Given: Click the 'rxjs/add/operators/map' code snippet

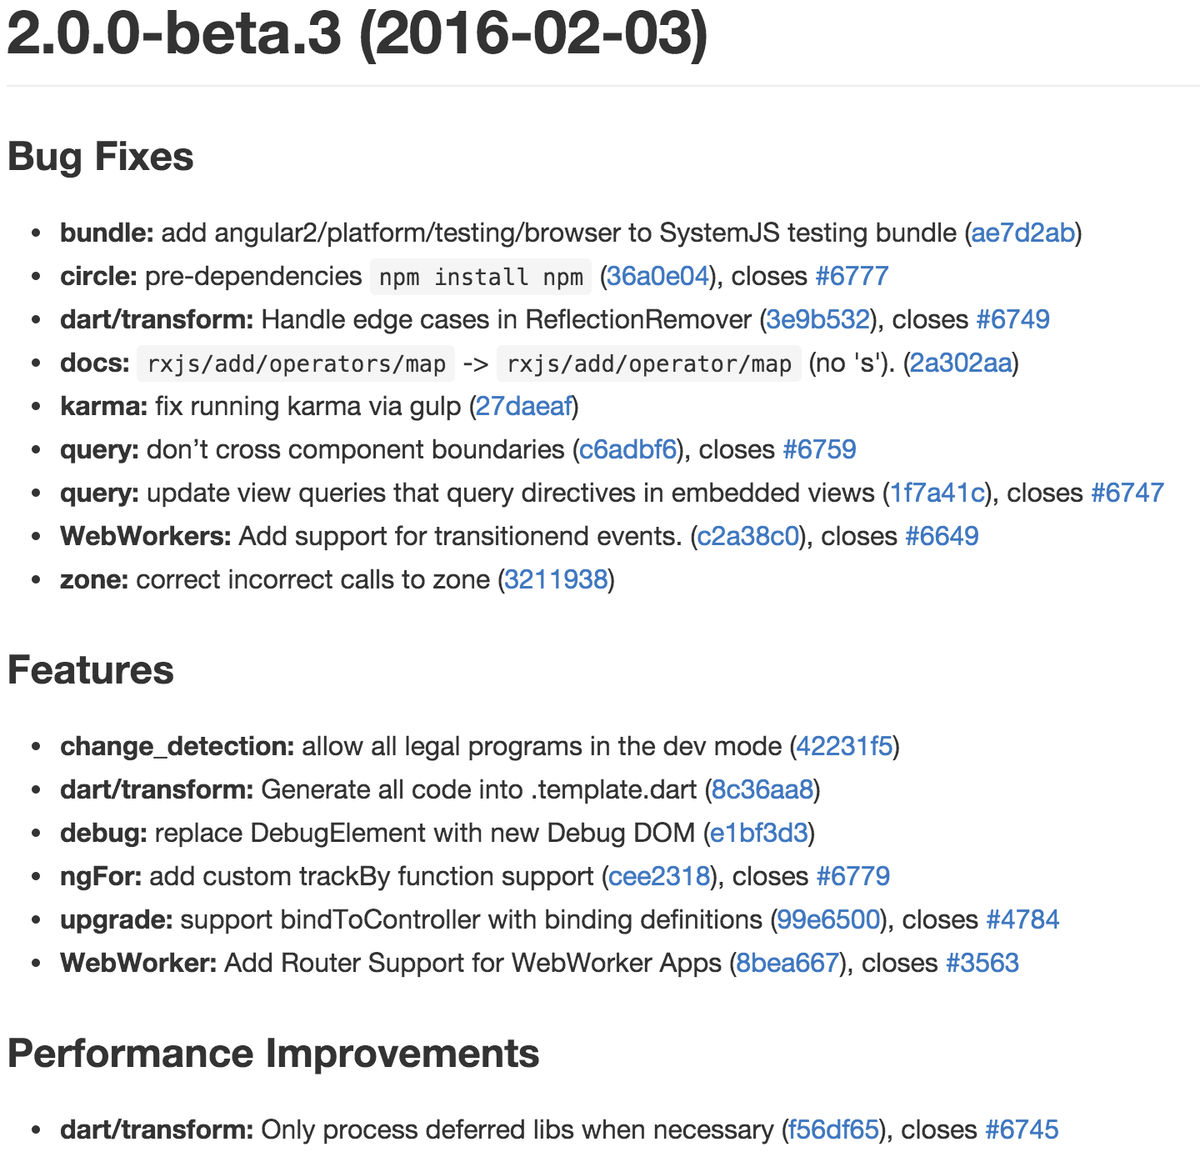Looking at the screenshot, I should point(297,364).
